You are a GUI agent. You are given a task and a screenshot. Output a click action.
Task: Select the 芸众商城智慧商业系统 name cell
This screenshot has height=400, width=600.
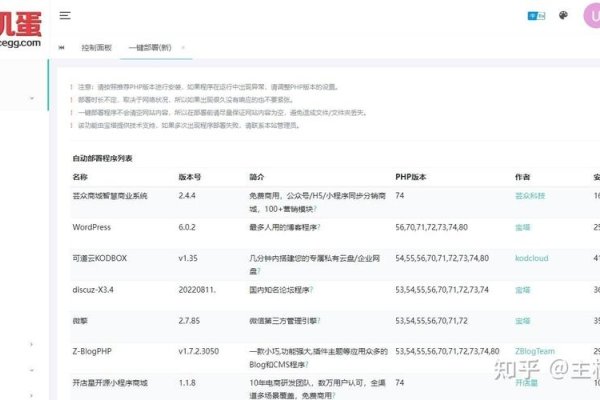[x=110, y=196]
